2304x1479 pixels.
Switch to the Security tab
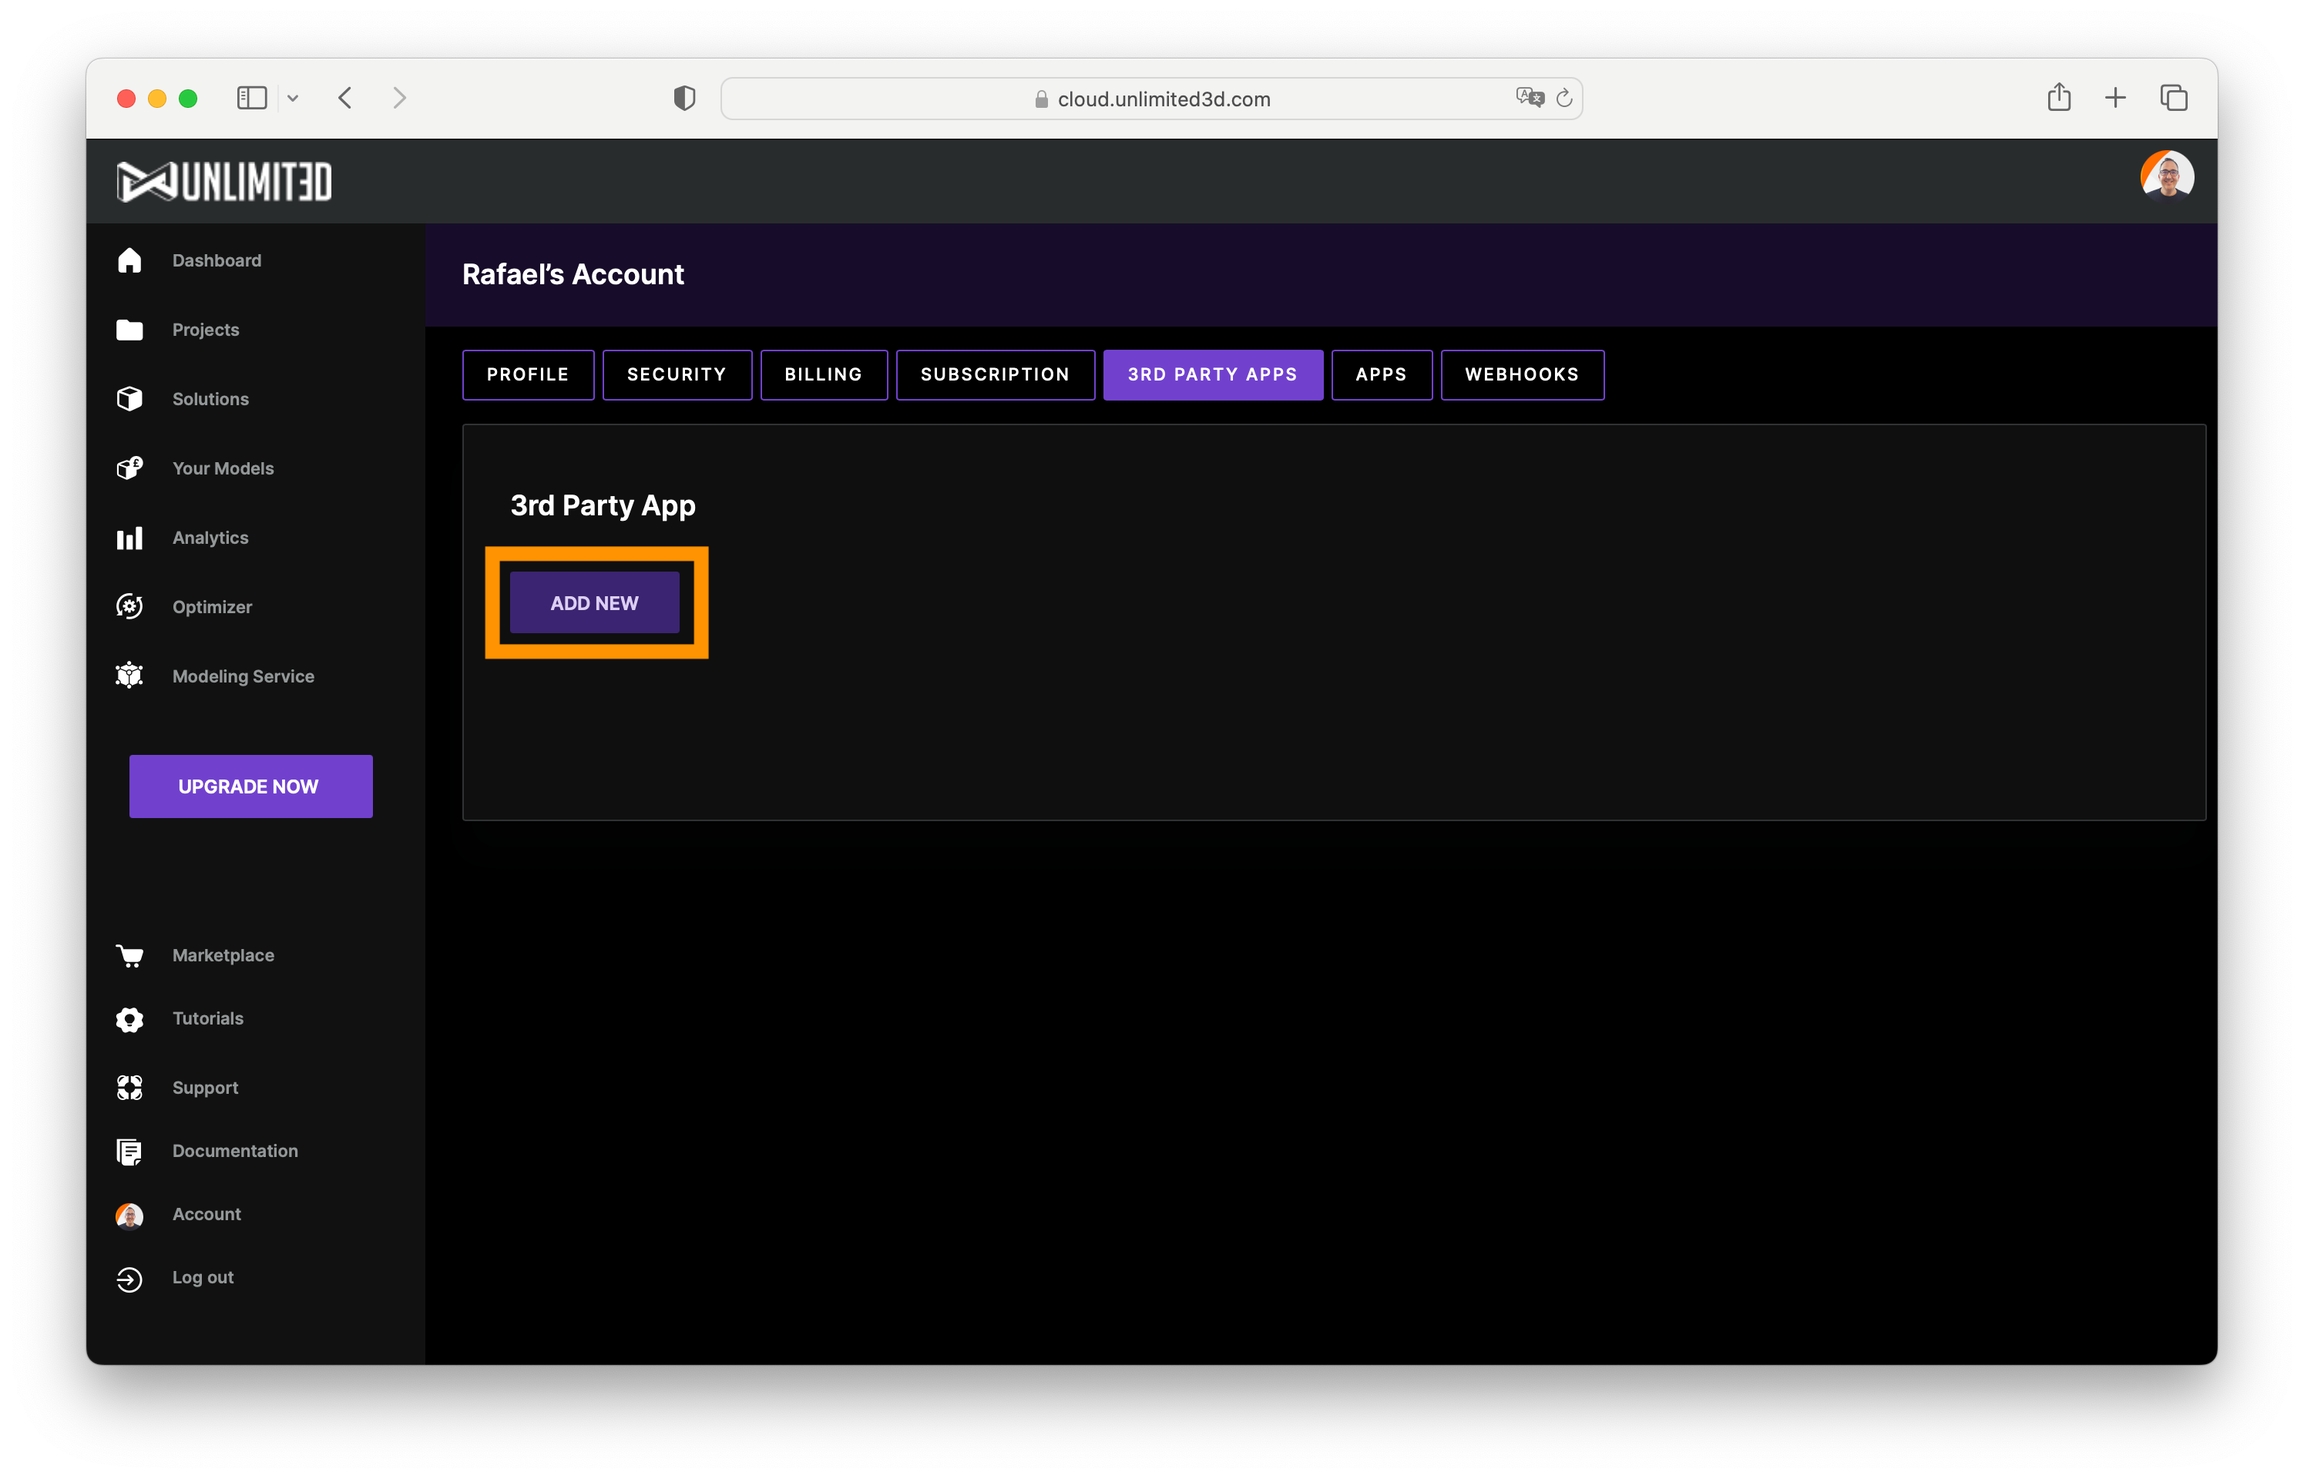677,375
